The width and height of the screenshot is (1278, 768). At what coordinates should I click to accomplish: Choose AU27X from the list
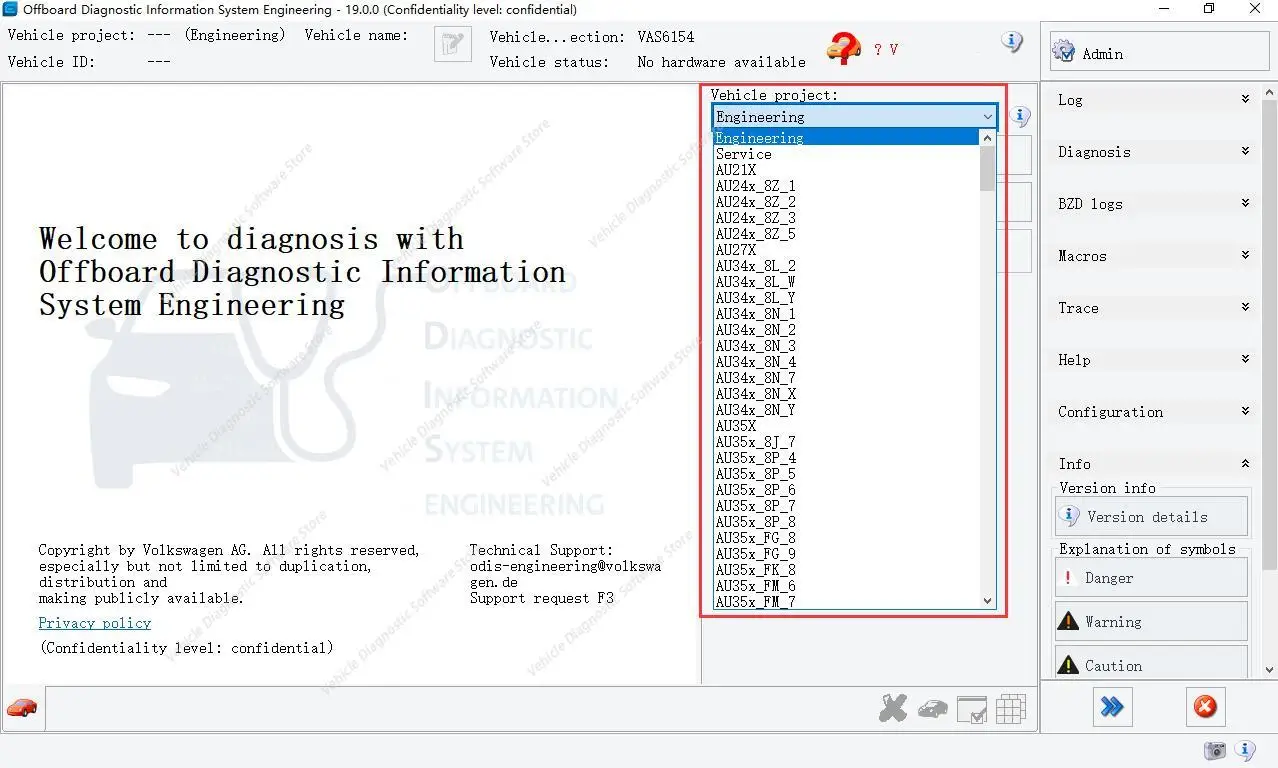click(846, 250)
